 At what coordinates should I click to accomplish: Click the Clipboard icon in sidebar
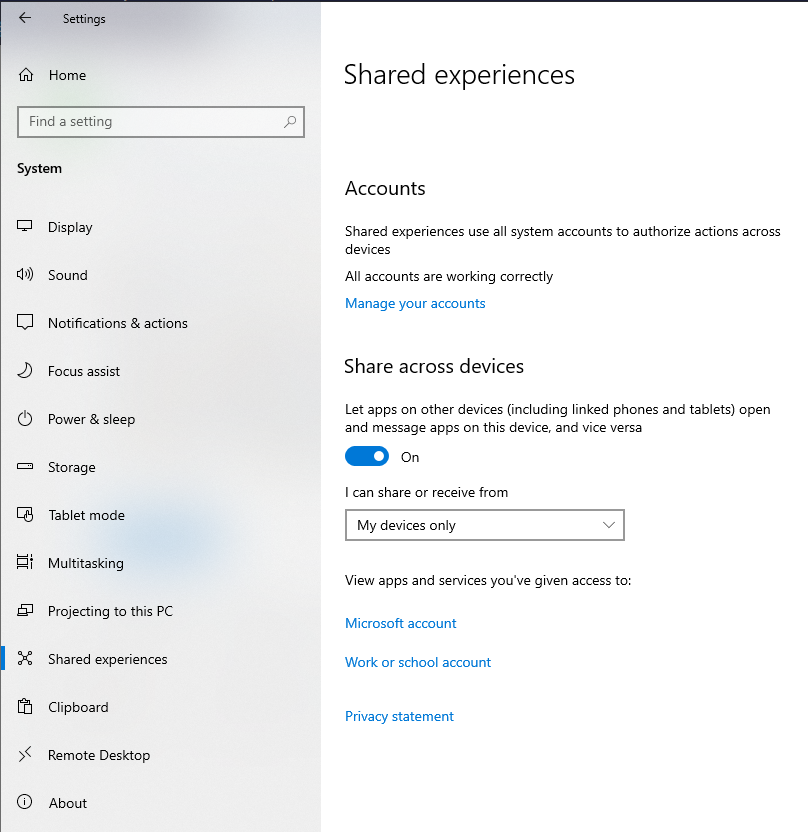tap(25, 706)
